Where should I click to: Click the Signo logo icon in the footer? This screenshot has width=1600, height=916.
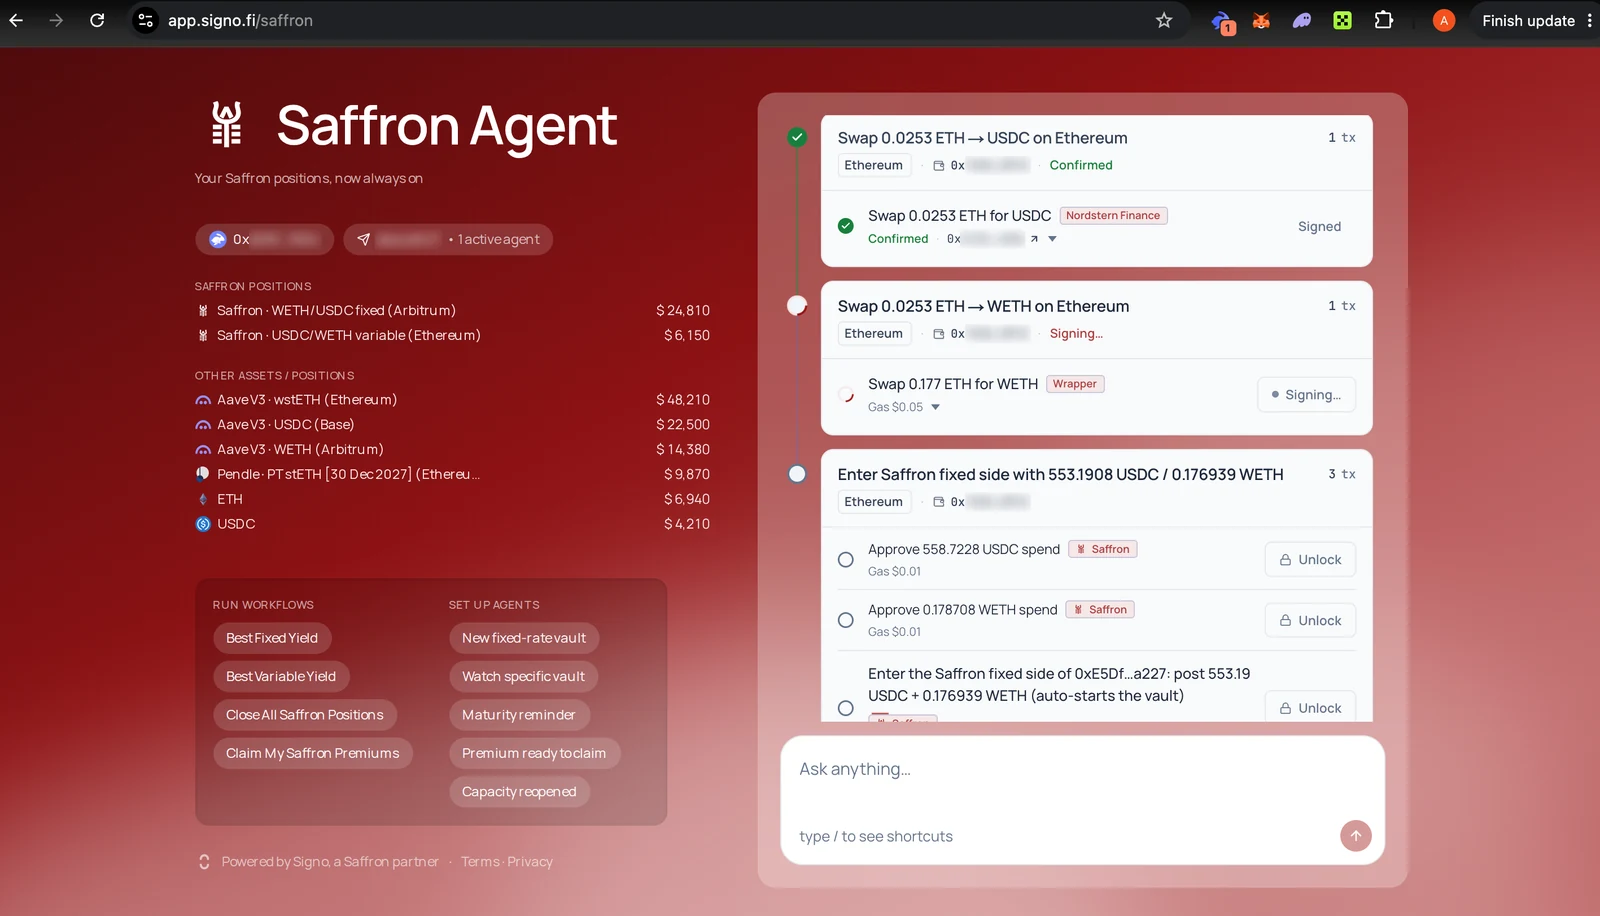point(204,862)
